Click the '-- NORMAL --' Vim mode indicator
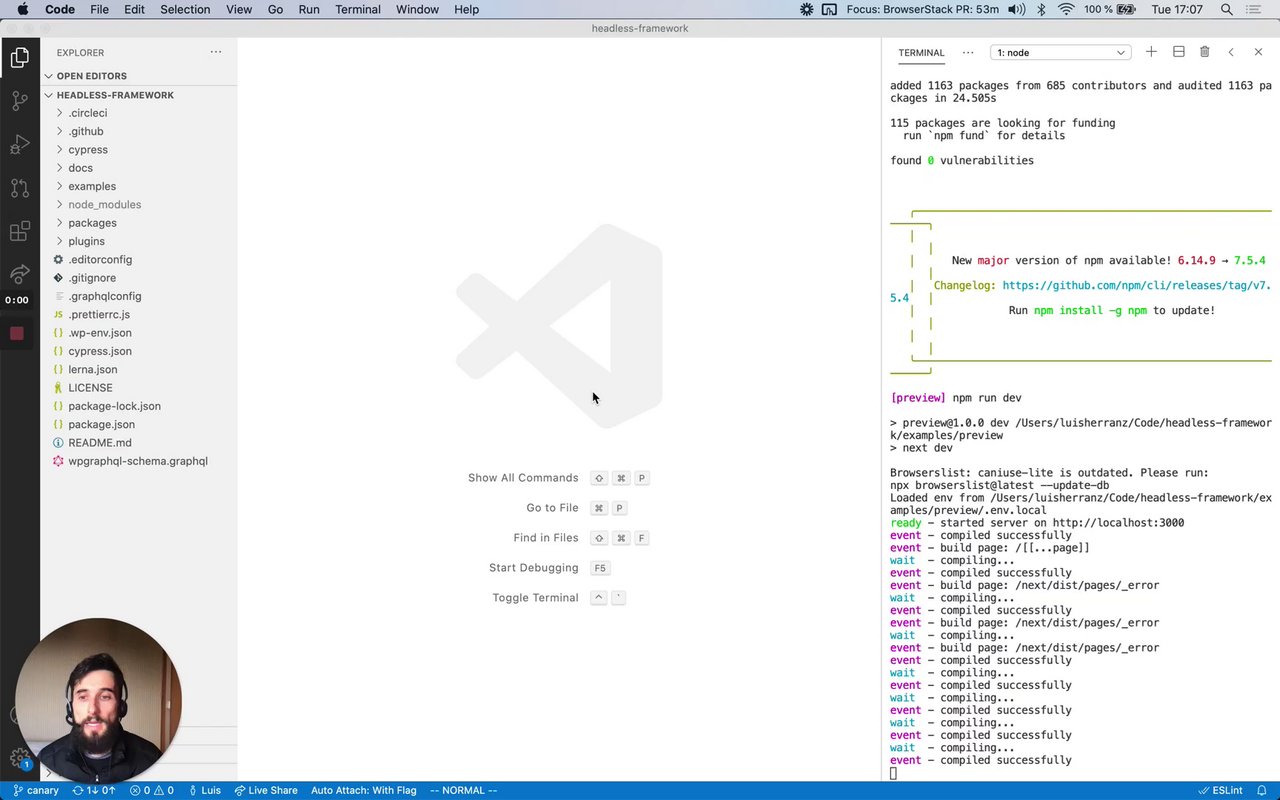Viewport: 1280px width, 800px height. point(463,790)
